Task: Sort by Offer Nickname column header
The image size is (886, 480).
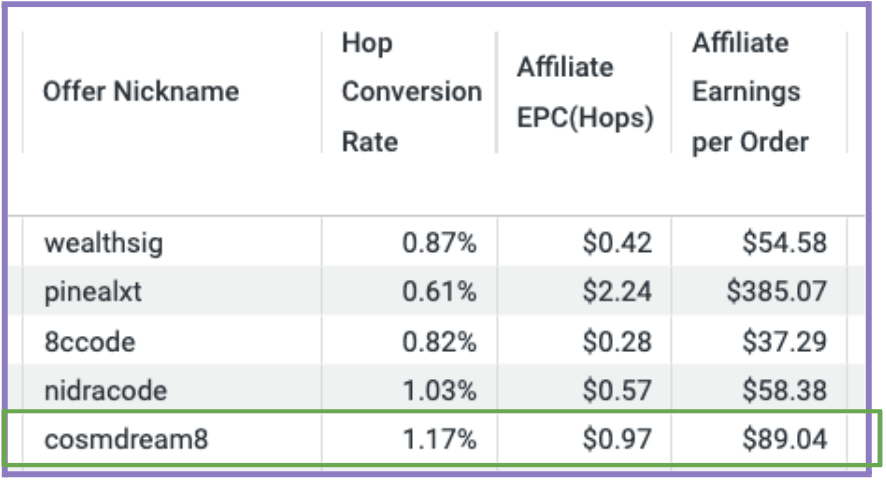Action: 141,92
